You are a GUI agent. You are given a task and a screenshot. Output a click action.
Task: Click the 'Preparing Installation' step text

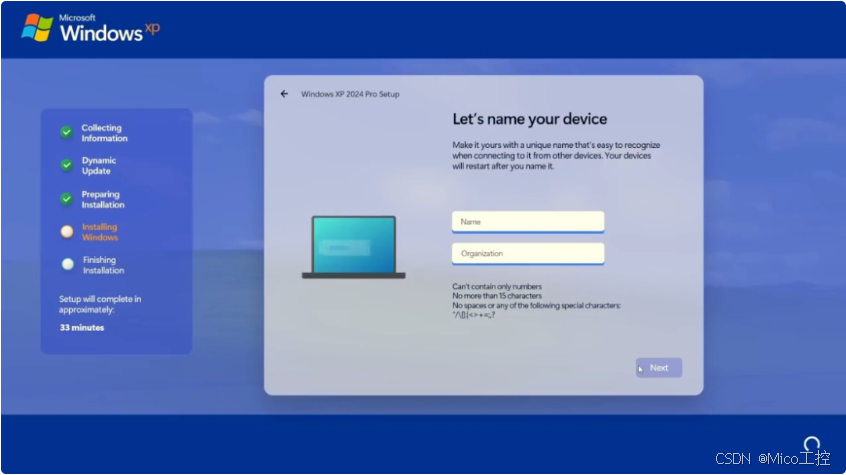pos(103,200)
